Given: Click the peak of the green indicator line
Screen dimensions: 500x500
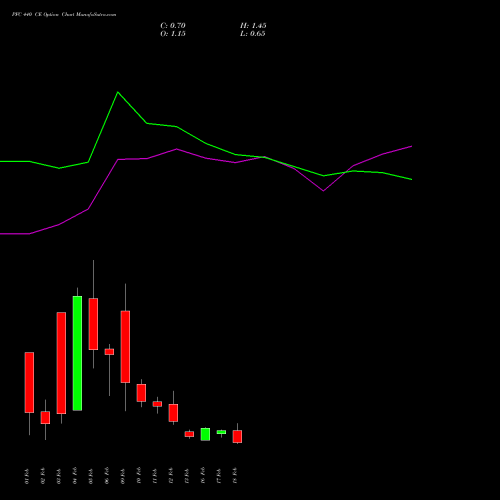Looking at the screenshot, I should 118,92.
